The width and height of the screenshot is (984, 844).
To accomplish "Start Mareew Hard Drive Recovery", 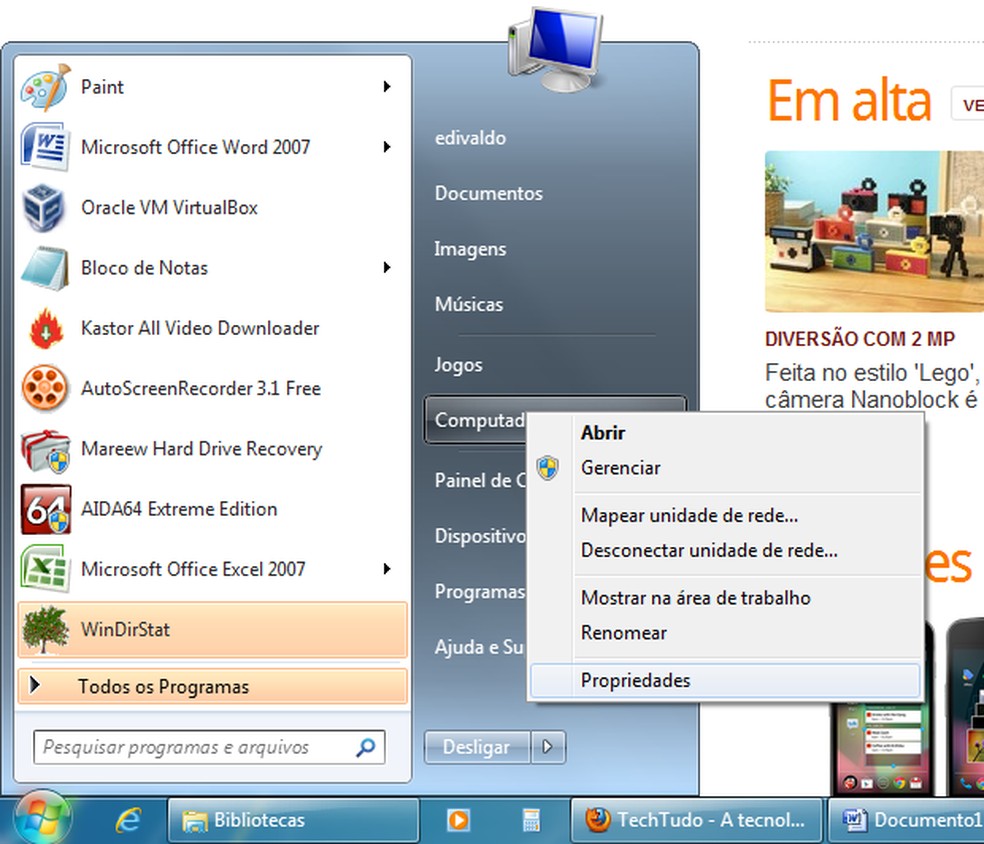I will coord(201,449).
